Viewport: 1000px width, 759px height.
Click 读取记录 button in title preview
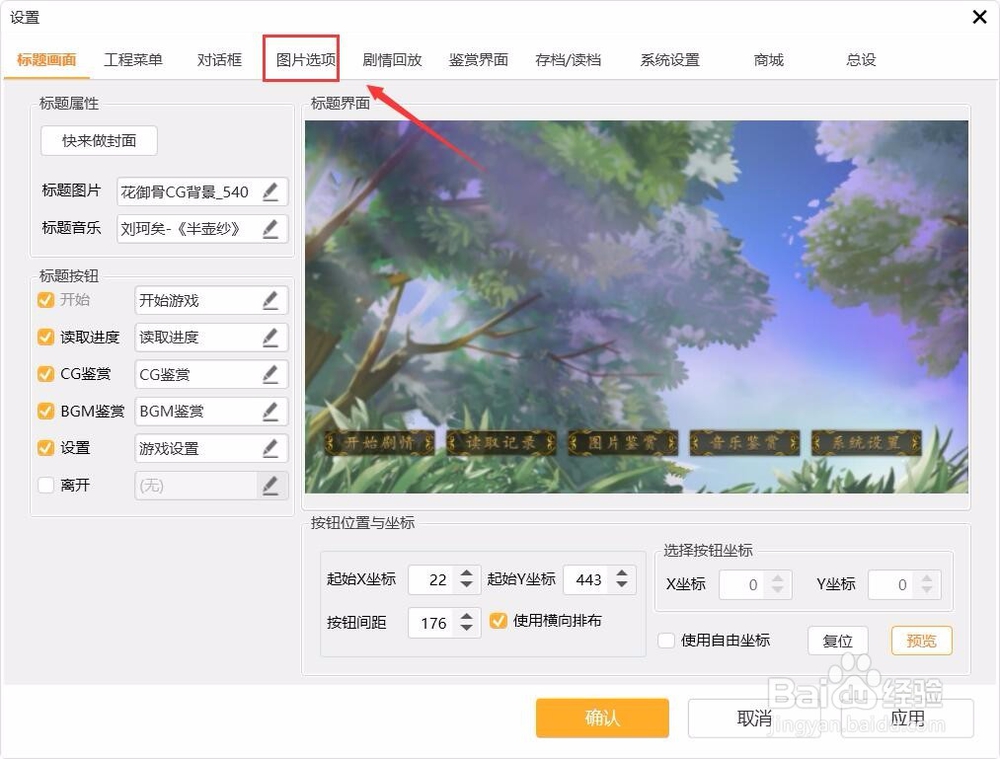(501, 442)
